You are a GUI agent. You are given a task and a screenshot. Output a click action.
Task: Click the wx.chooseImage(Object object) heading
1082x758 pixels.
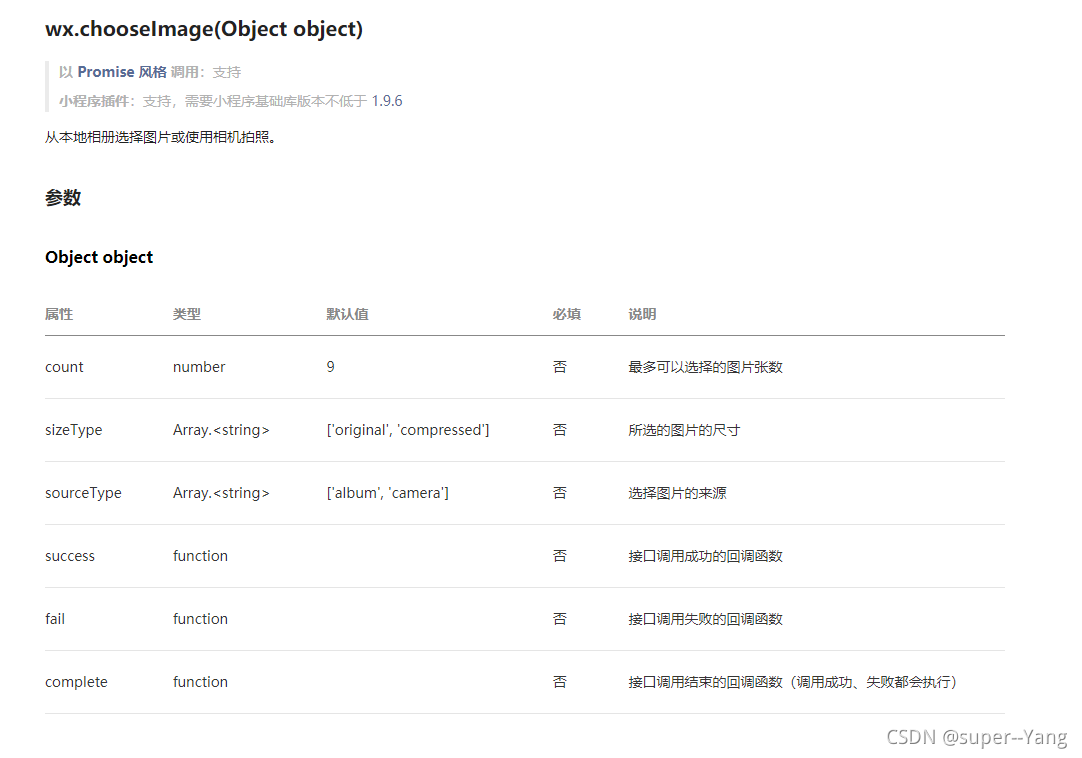point(204,29)
